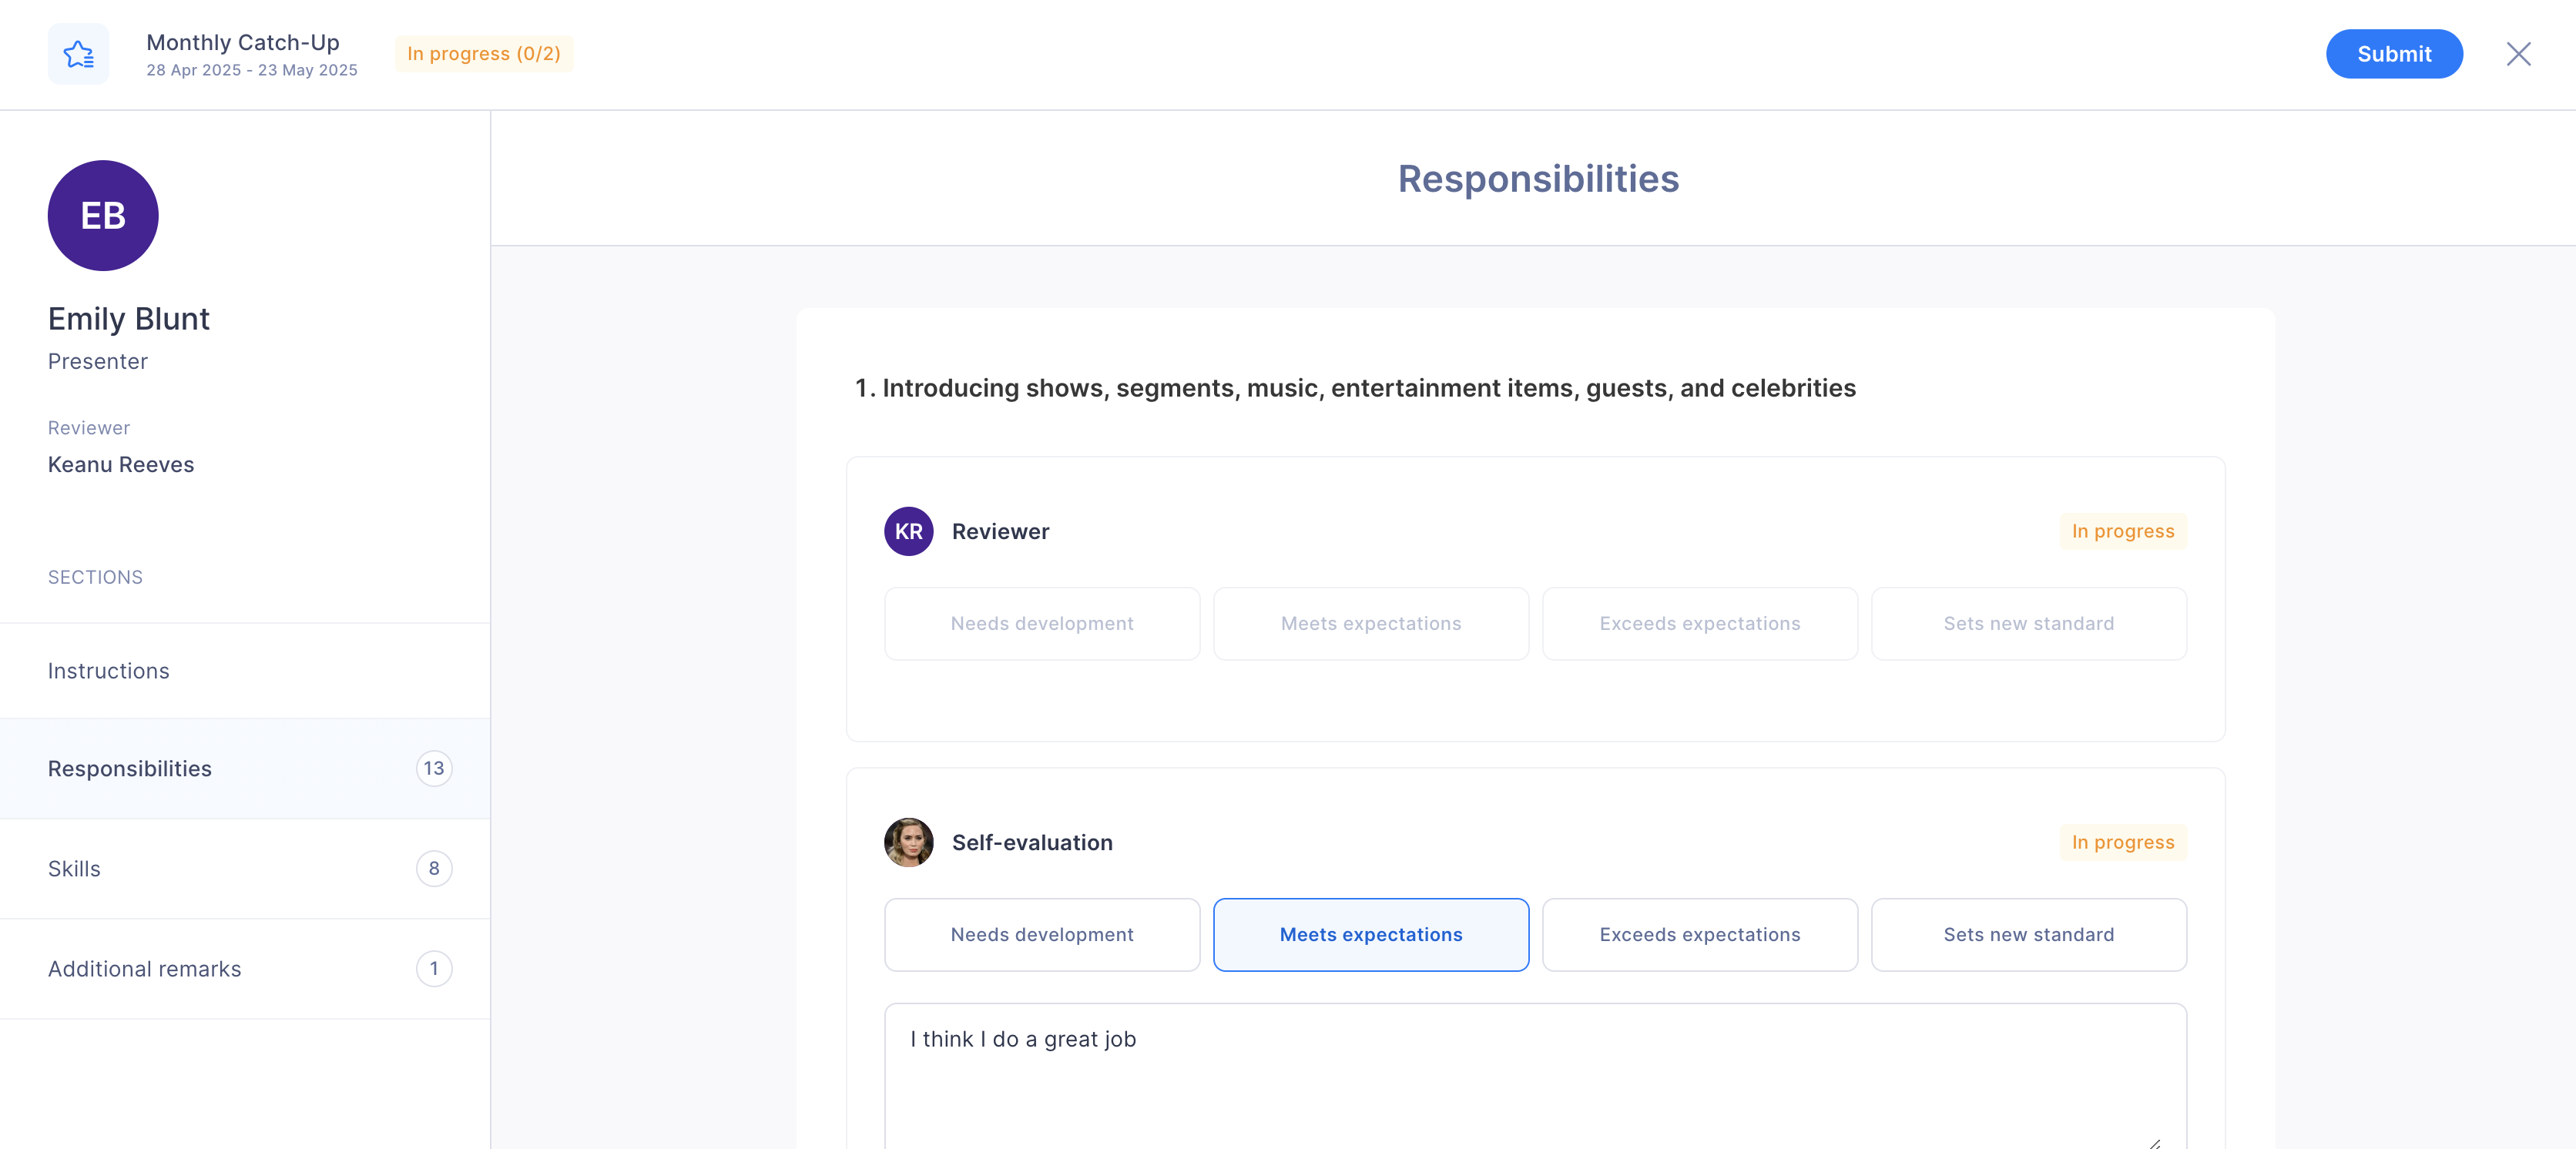The height and width of the screenshot is (1149, 2576).
Task: Choose Self-evaluation Exceeds expectations option
Action: (1700, 934)
